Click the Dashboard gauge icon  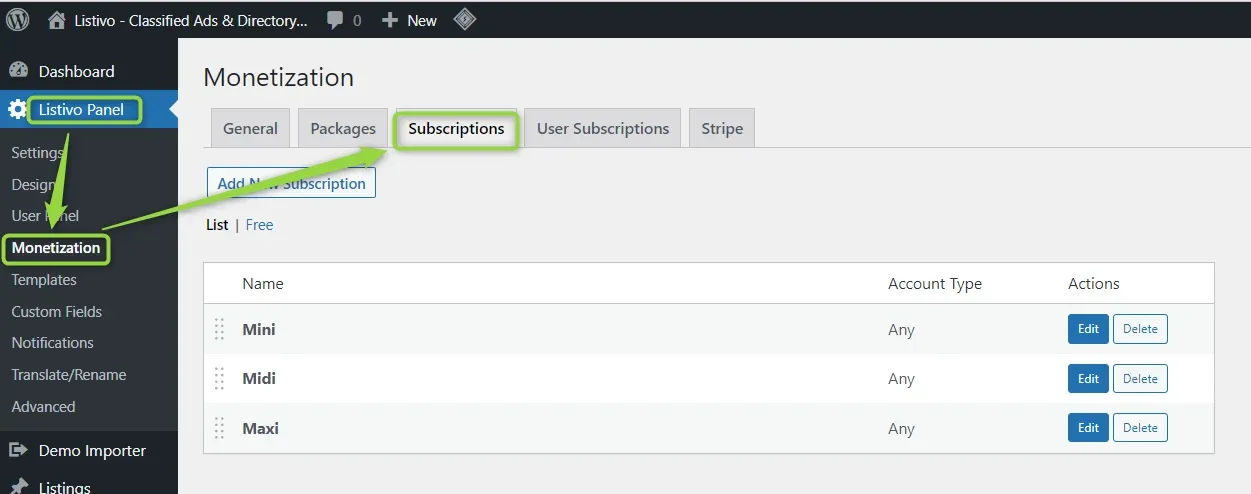click(18, 71)
